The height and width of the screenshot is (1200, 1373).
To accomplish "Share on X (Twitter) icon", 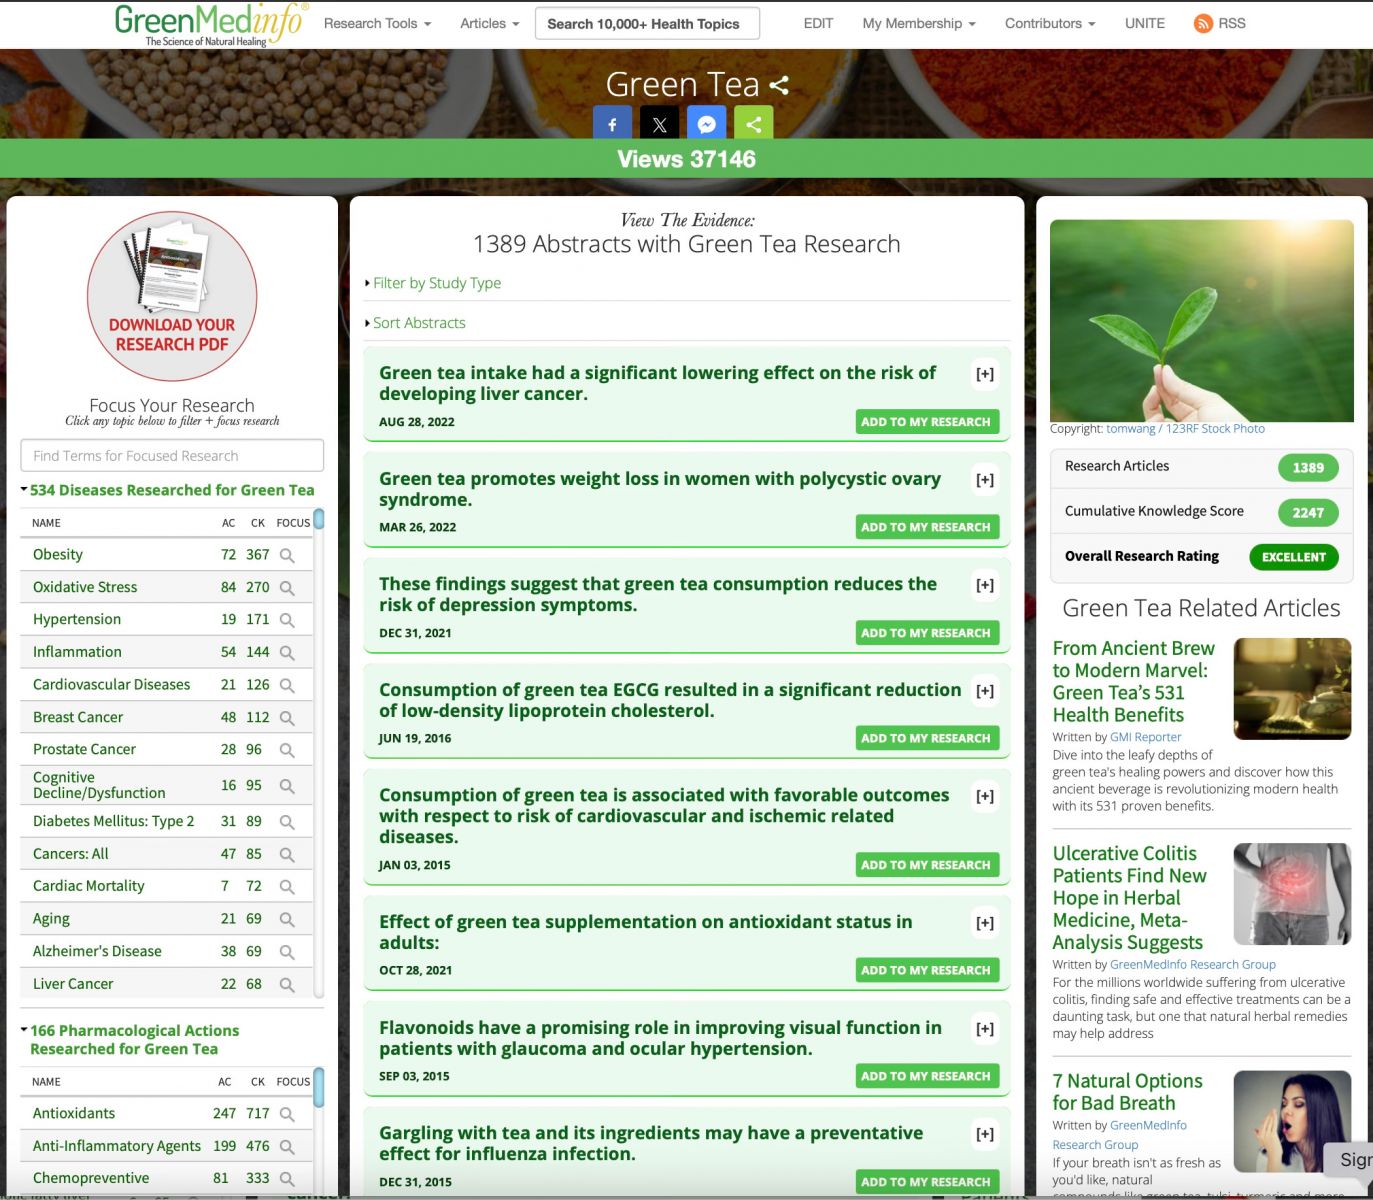I will (x=659, y=124).
